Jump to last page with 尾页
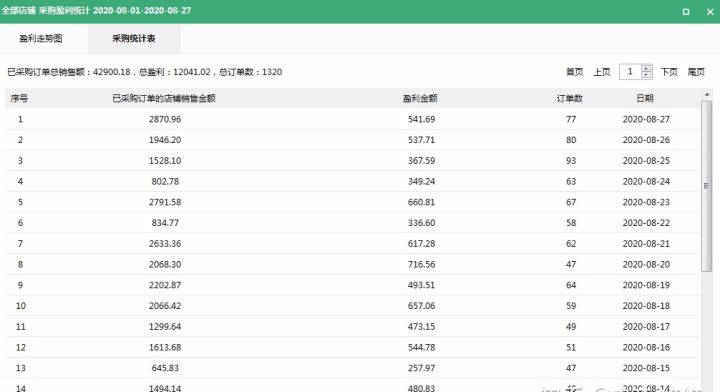 click(696, 72)
